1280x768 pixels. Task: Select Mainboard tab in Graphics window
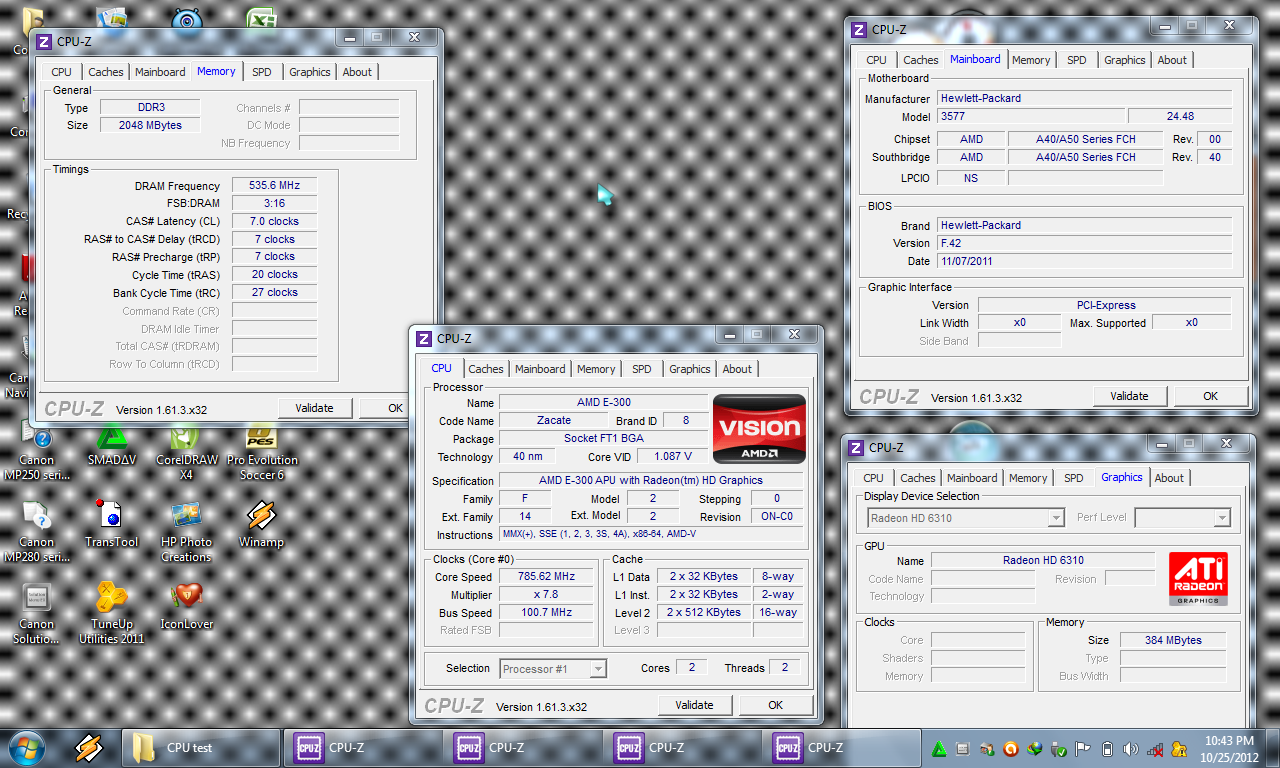tap(972, 478)
